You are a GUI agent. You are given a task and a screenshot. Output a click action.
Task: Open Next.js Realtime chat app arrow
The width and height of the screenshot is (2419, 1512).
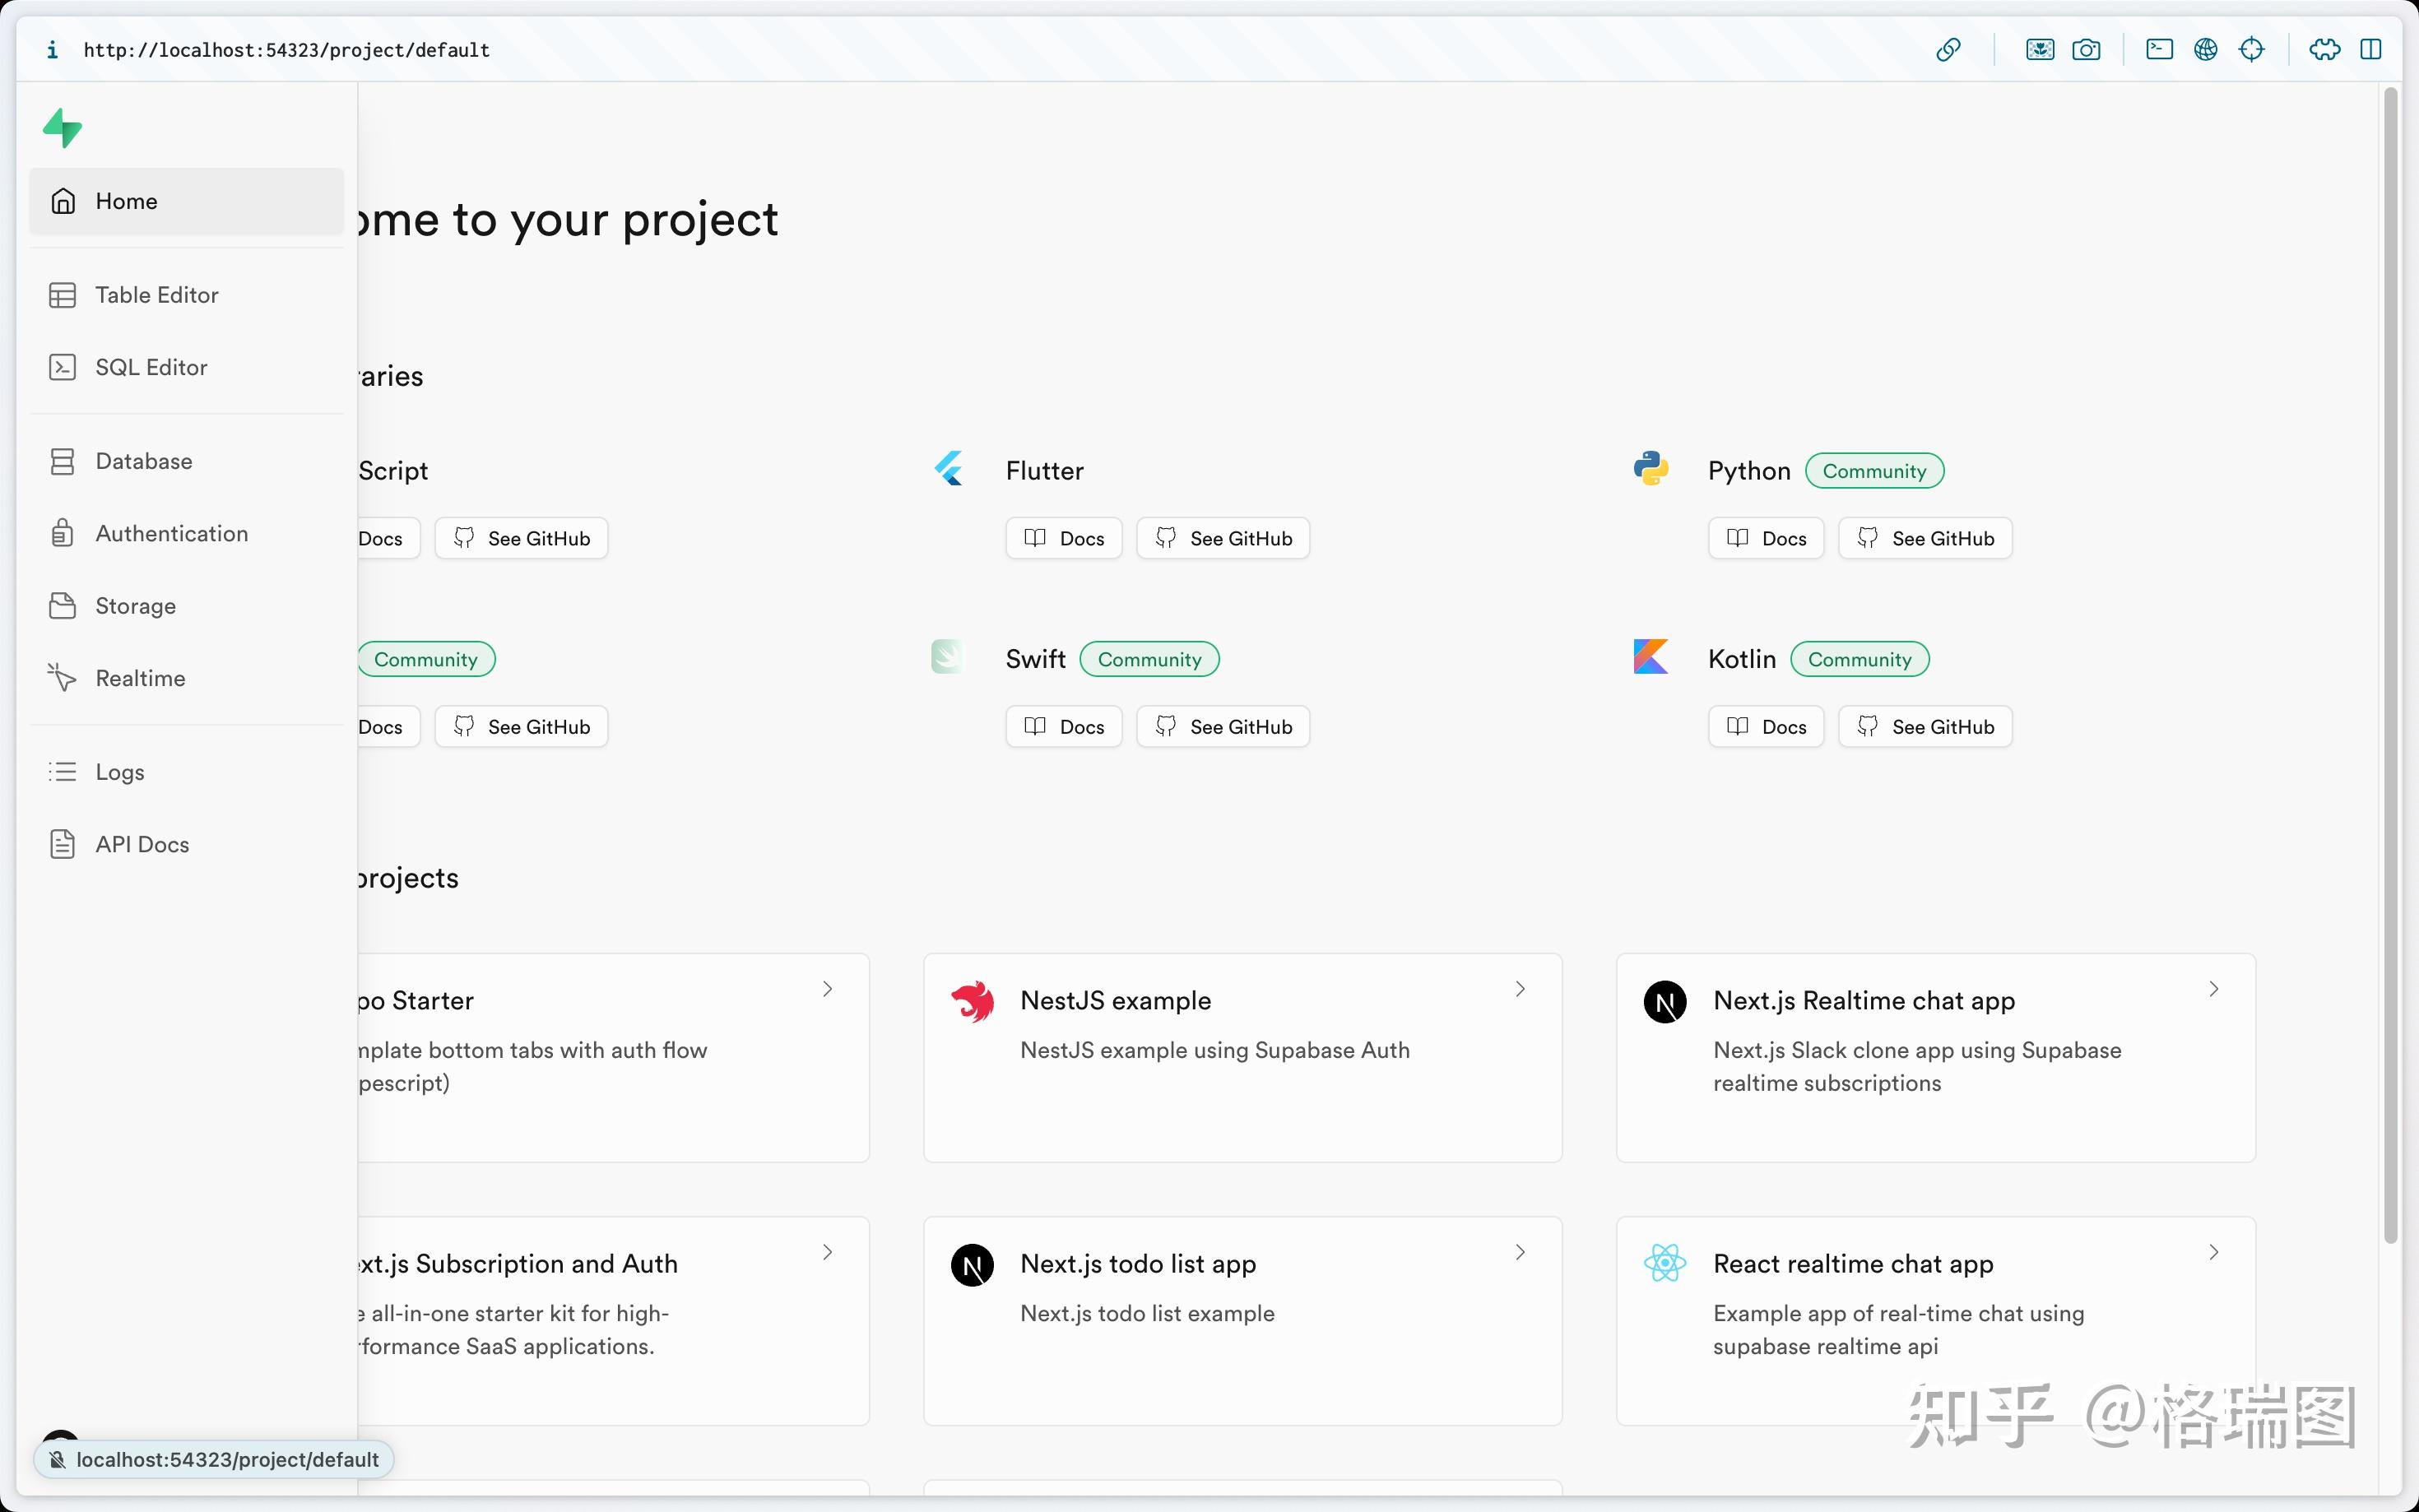click(2213, 989)
